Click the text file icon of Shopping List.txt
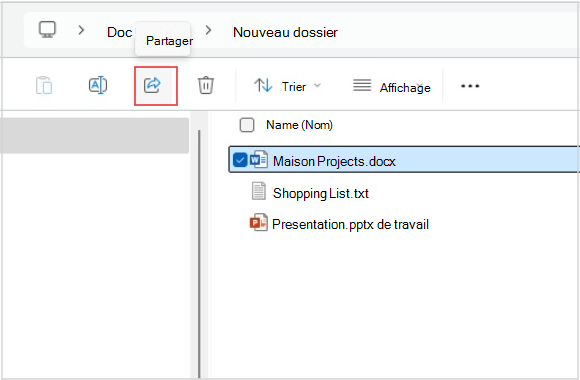The width and height of the screenshot is (580, 380). click(259, 191)
